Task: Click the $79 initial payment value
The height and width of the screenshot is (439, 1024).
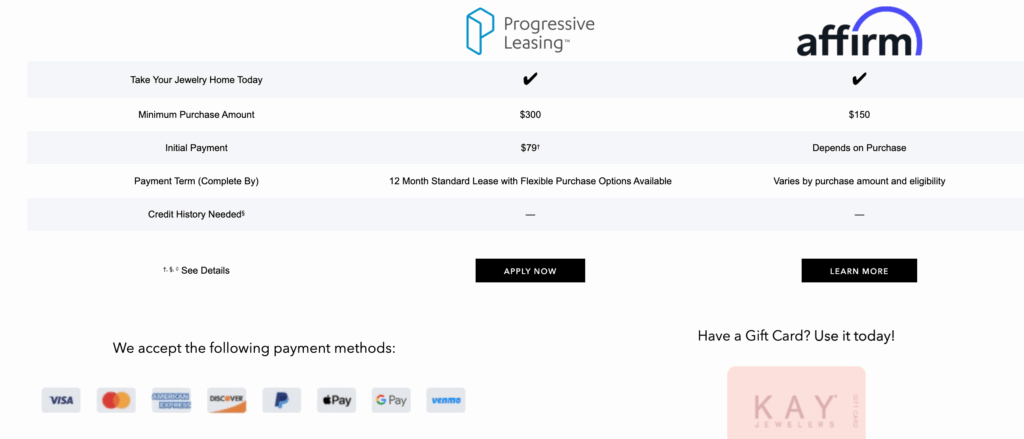Action: [x=529, y=148]
